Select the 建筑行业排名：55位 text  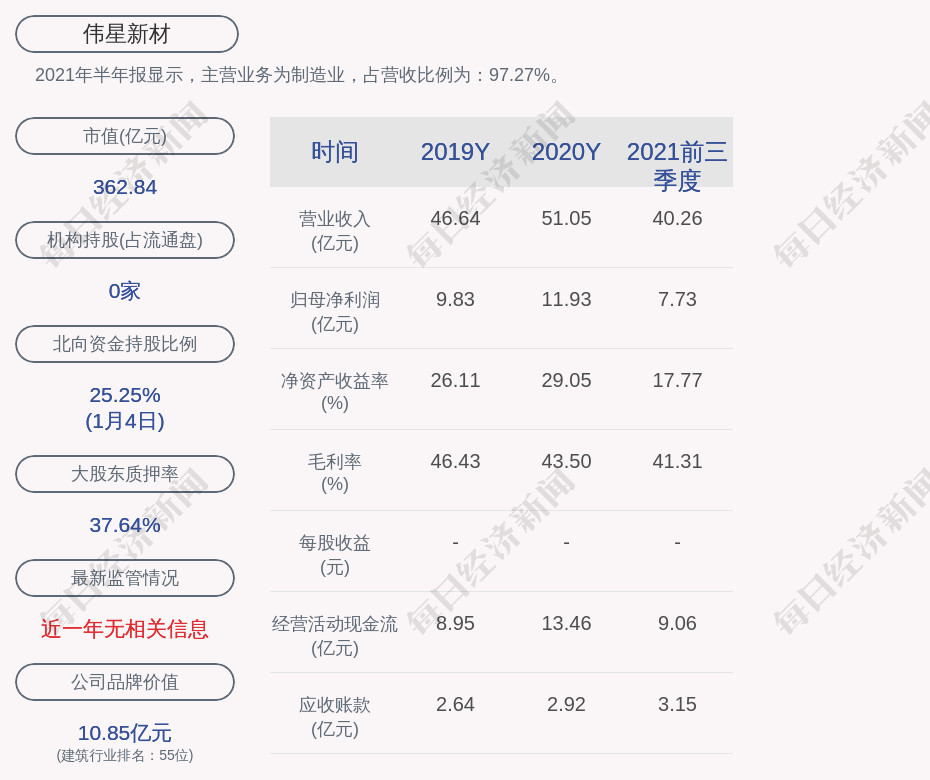pos(125,755)
